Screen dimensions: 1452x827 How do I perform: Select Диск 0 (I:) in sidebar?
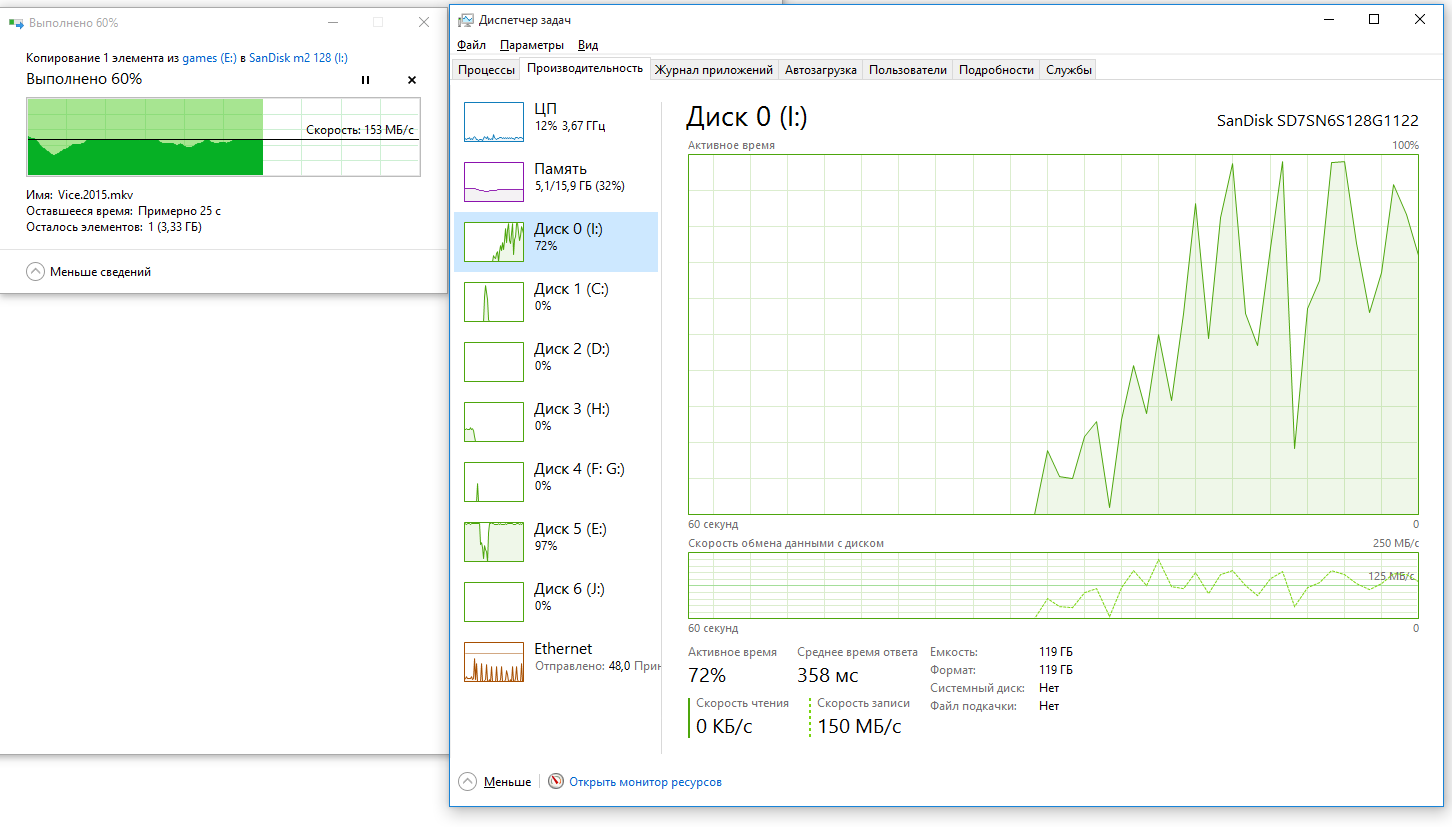556,242
